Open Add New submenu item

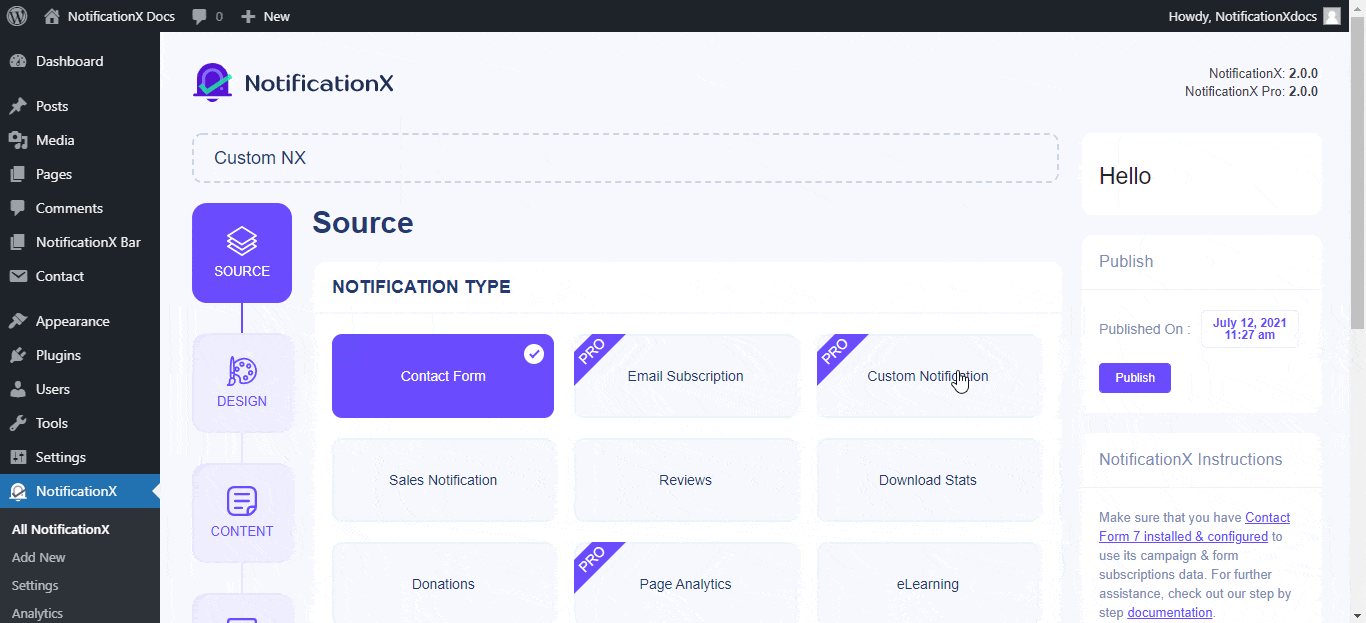click(x=39, y=557)
